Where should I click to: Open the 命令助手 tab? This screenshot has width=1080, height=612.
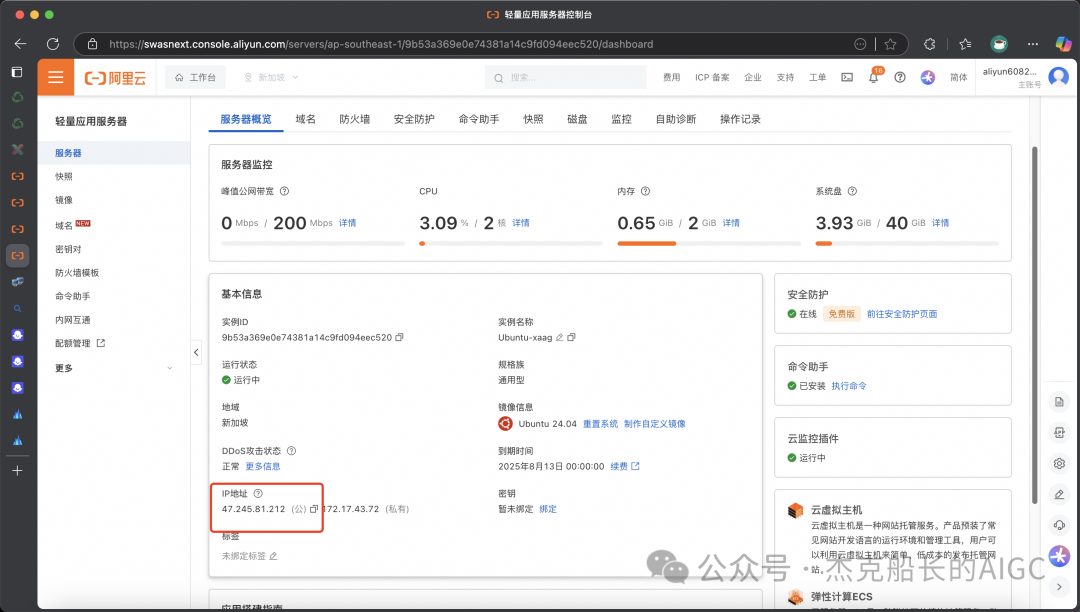(x=479, y=119)
